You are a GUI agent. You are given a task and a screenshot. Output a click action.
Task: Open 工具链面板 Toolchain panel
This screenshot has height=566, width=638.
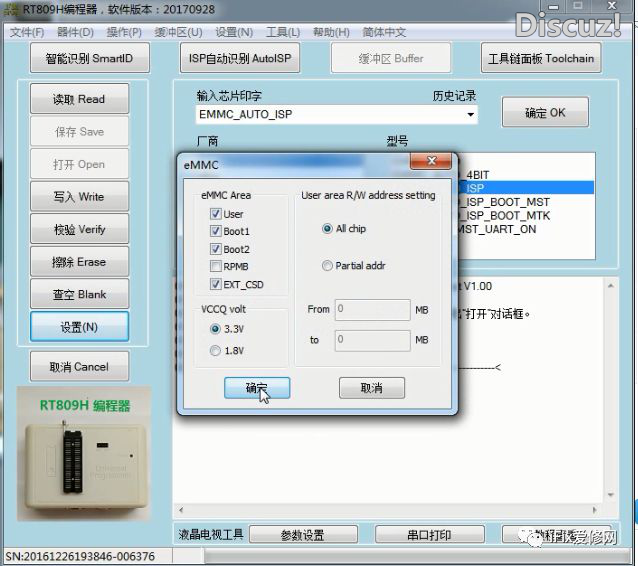click(541, 58)
